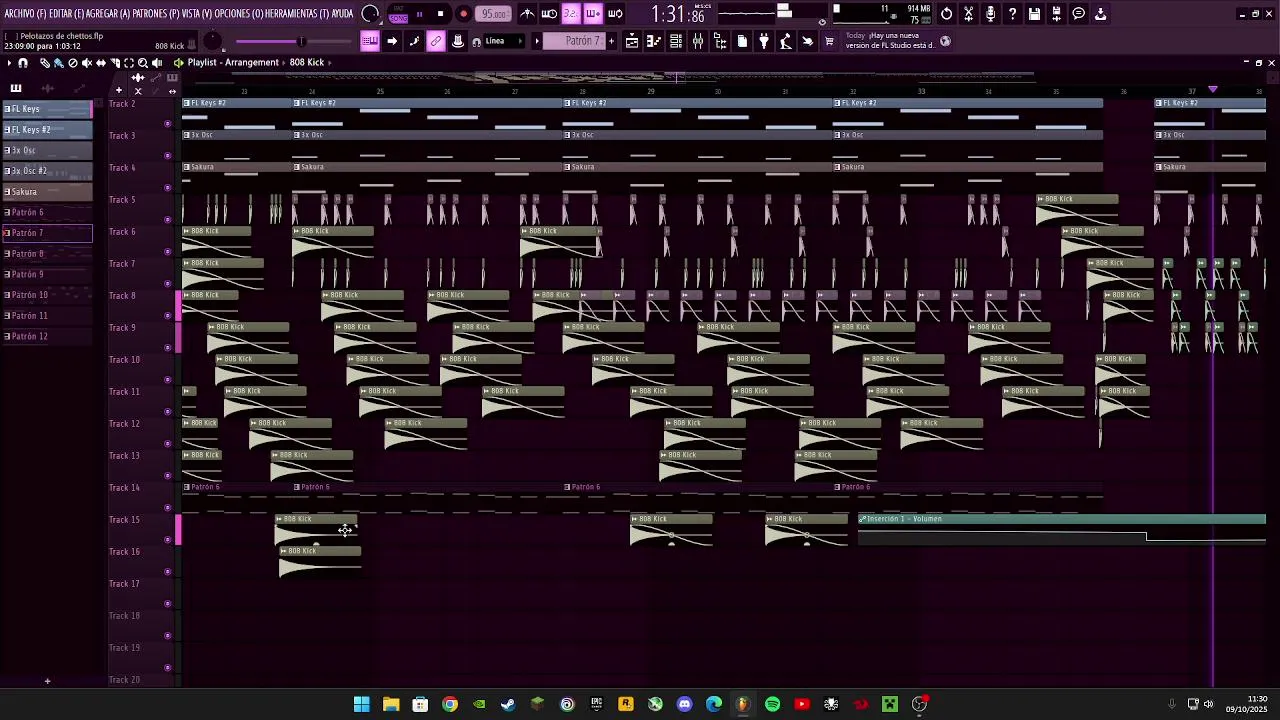The image size is (1280, 720).
Task: Toggle wait for input before recording
Action: pyautogui.click(x=549, y=14)
